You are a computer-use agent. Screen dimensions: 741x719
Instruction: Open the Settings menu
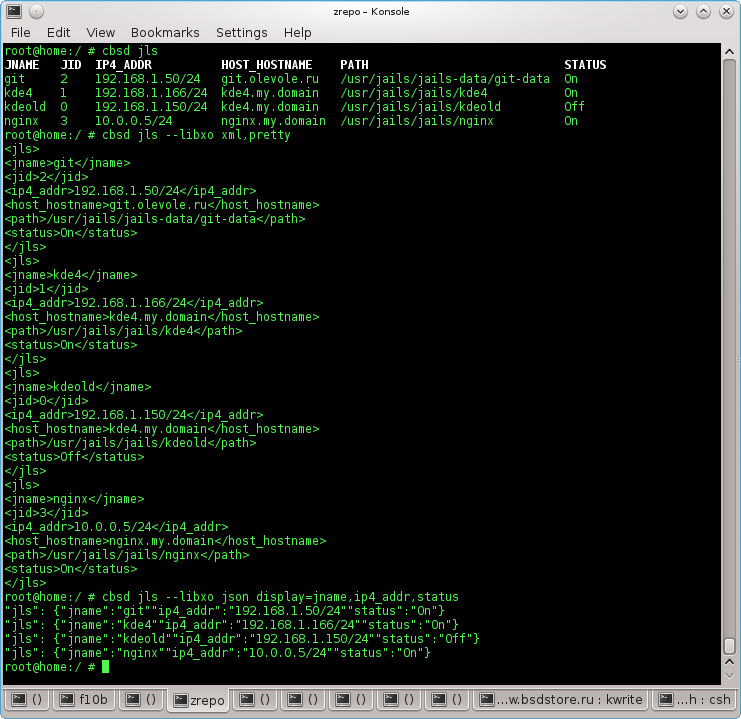coord(241,33)
